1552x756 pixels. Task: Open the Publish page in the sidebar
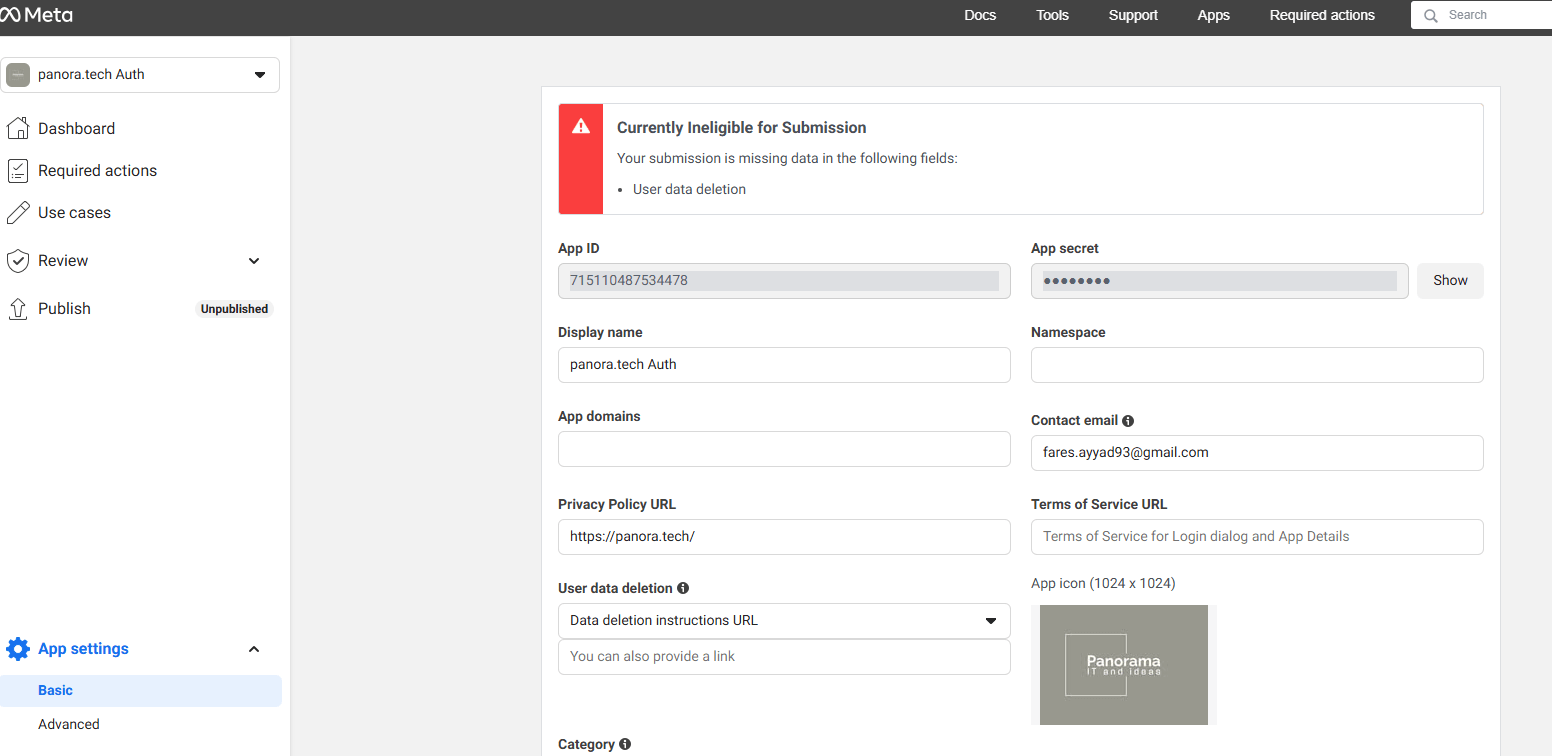64,309
